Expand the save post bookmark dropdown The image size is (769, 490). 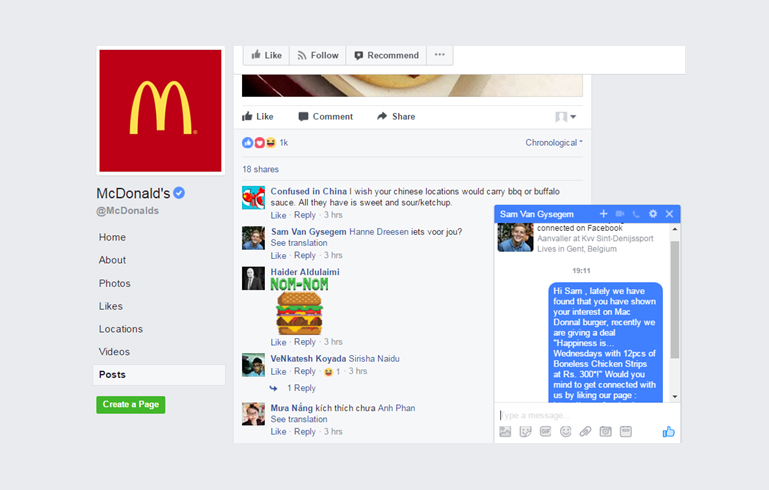pyautogui.click(x=565, y=117)
